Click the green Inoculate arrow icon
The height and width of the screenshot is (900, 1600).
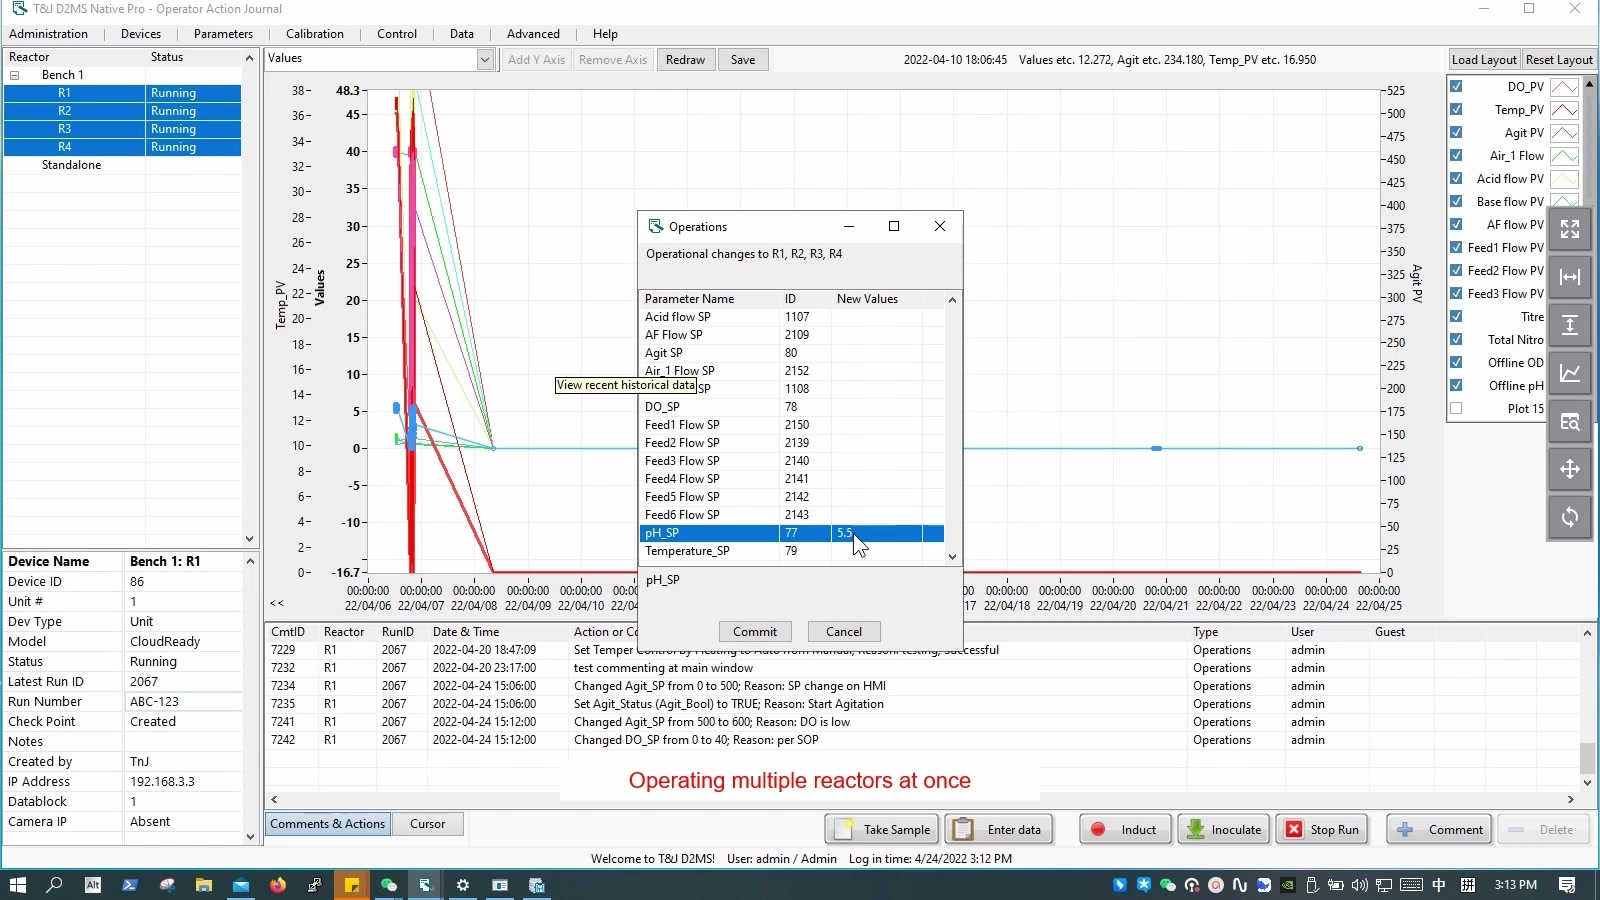pyautogui.click(x=1195, y=829)
